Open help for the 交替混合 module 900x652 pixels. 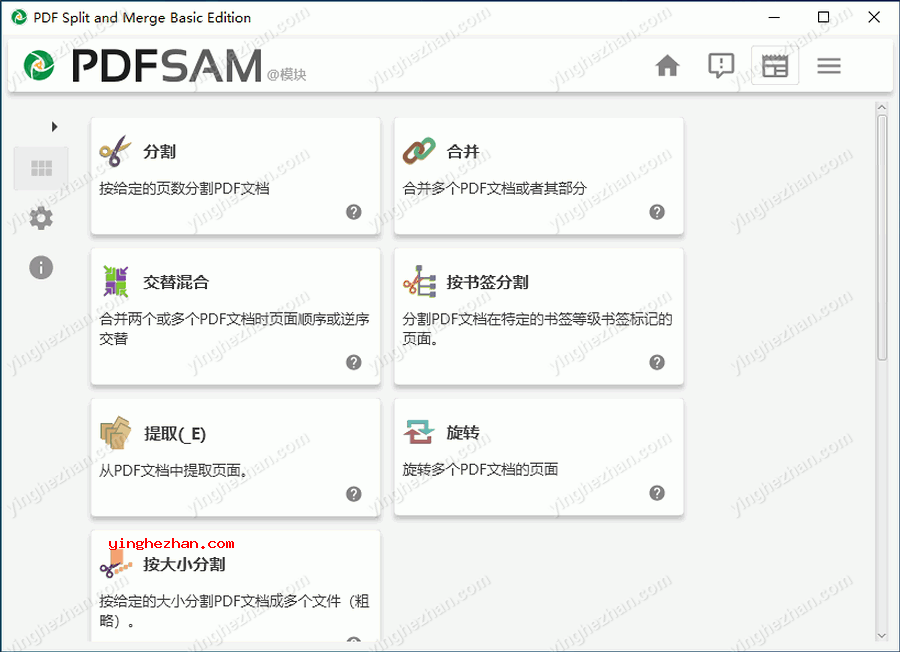pyautogui.click(x=354, y=363)
